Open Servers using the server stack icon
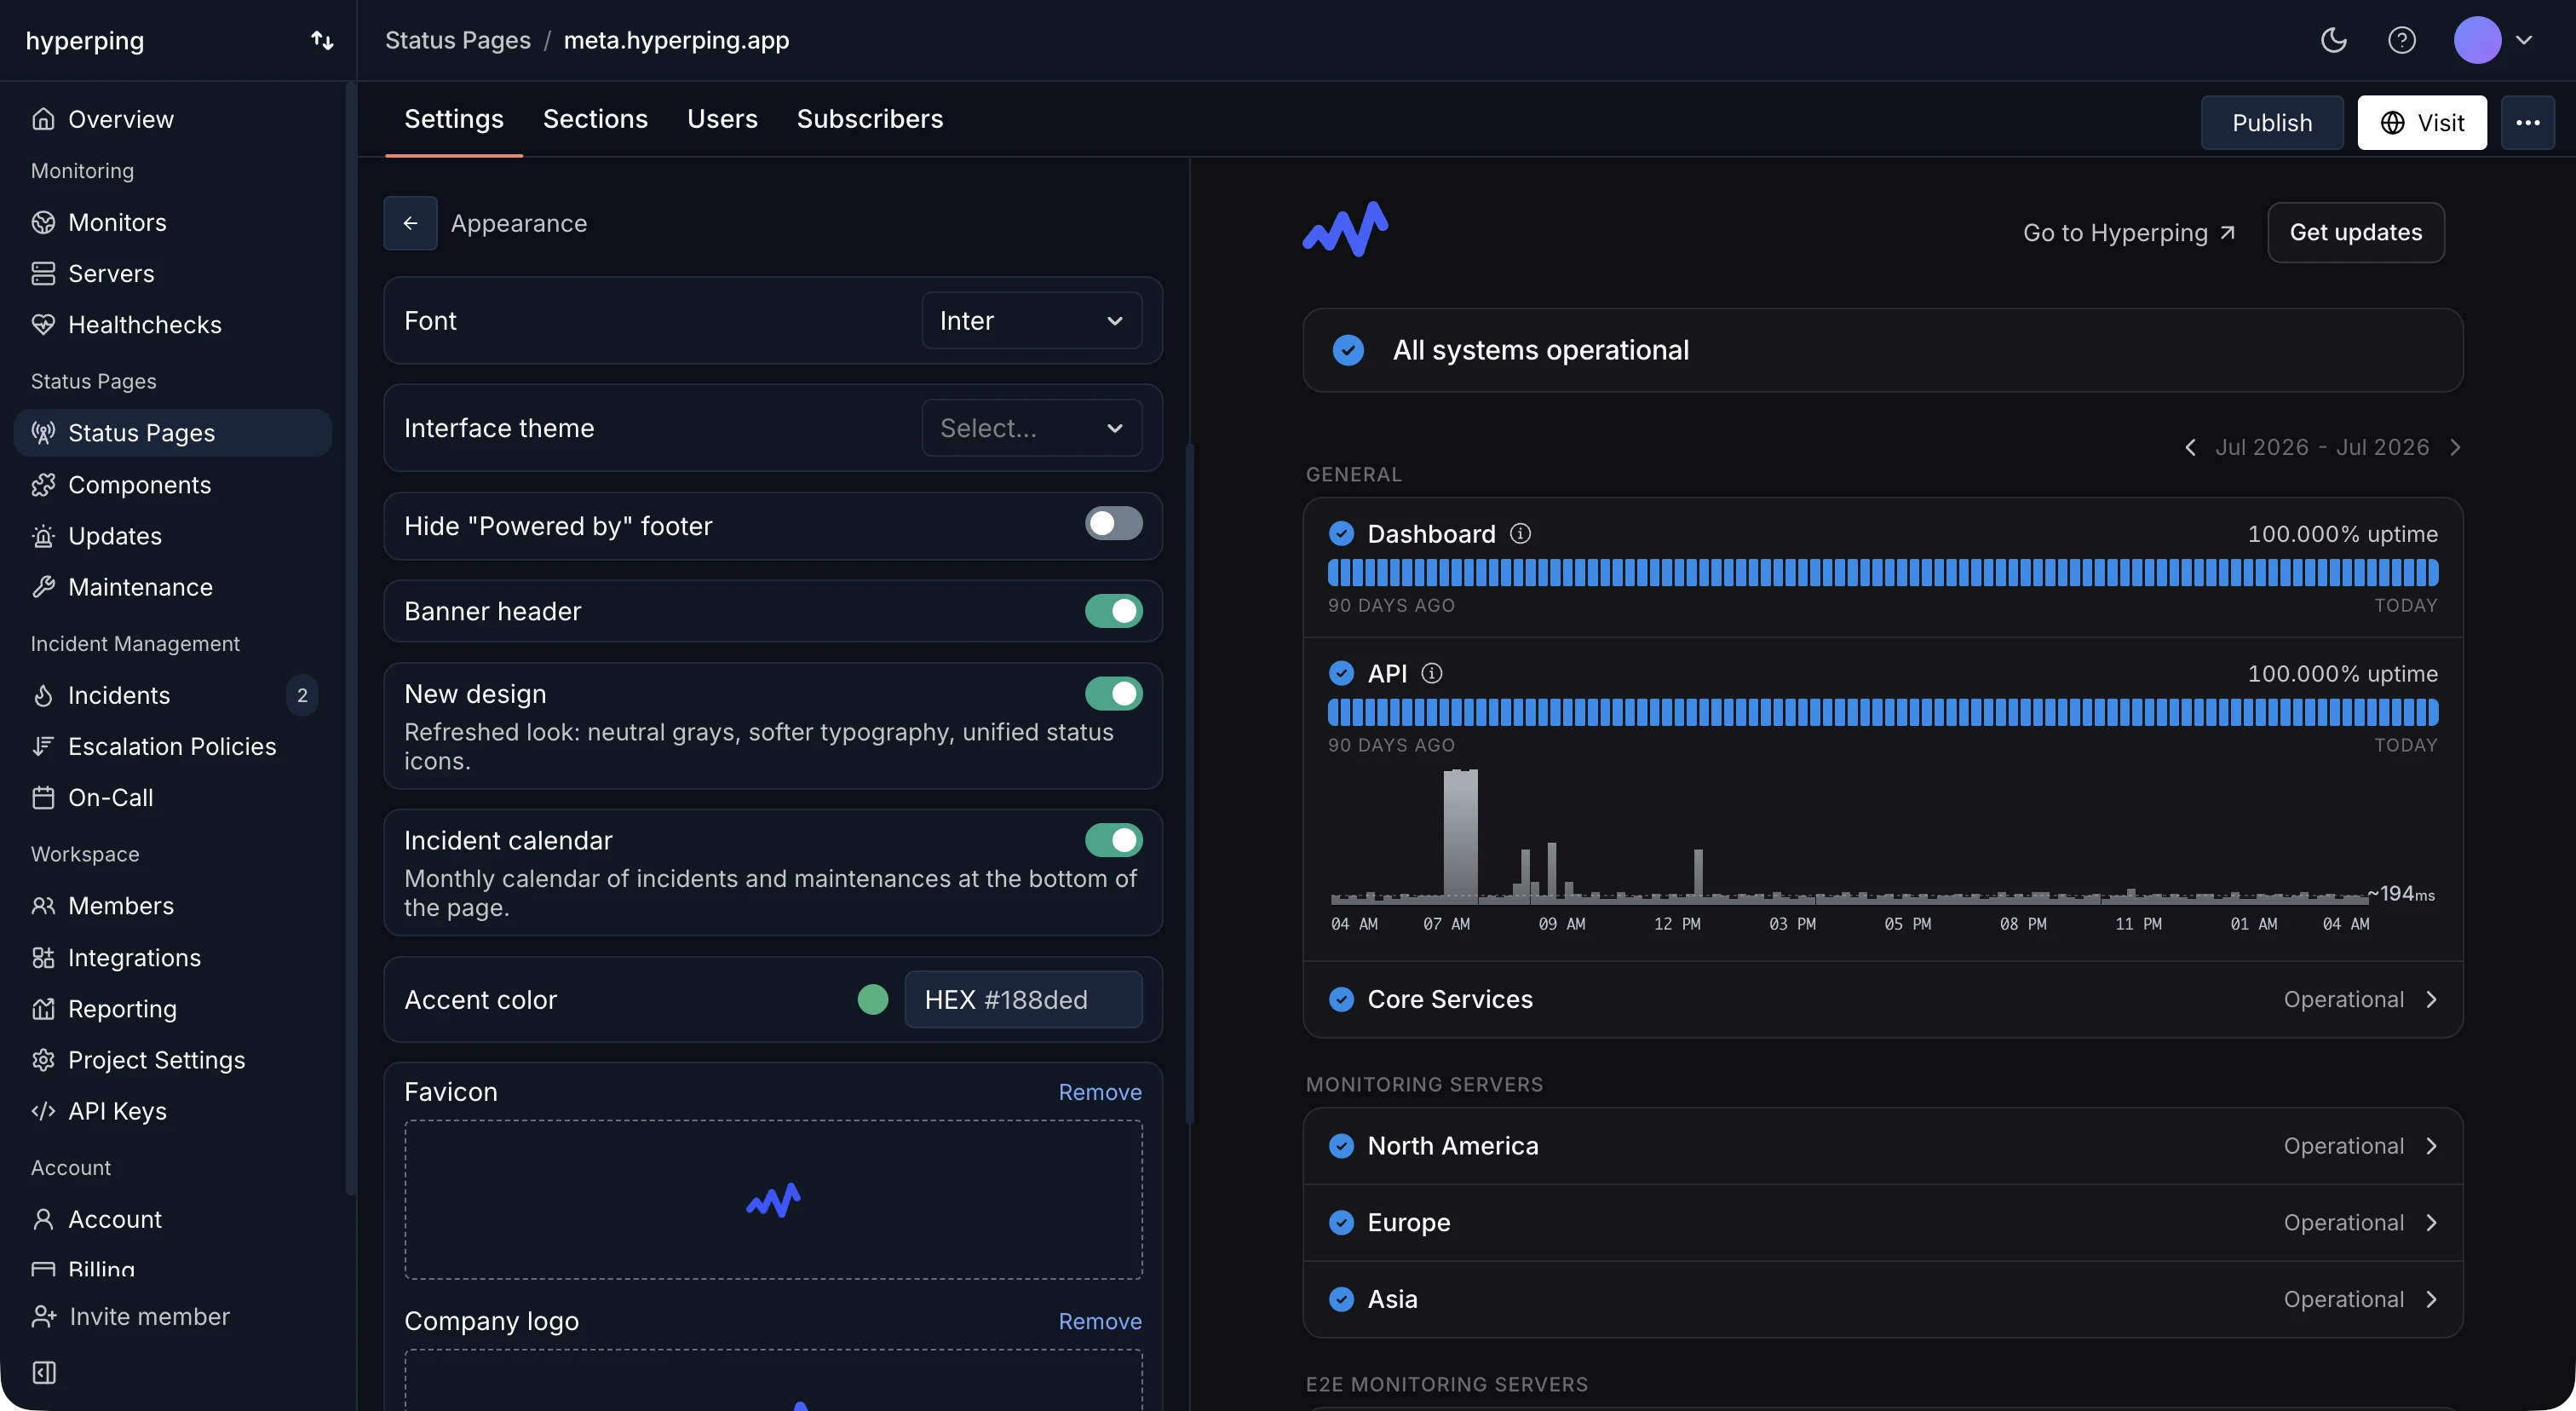The width and height of the screenshot is (2576, 1411). coord(43,273)
